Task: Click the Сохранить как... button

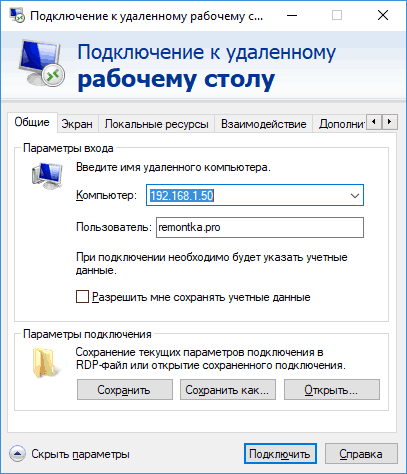Action: click(228, 389)
